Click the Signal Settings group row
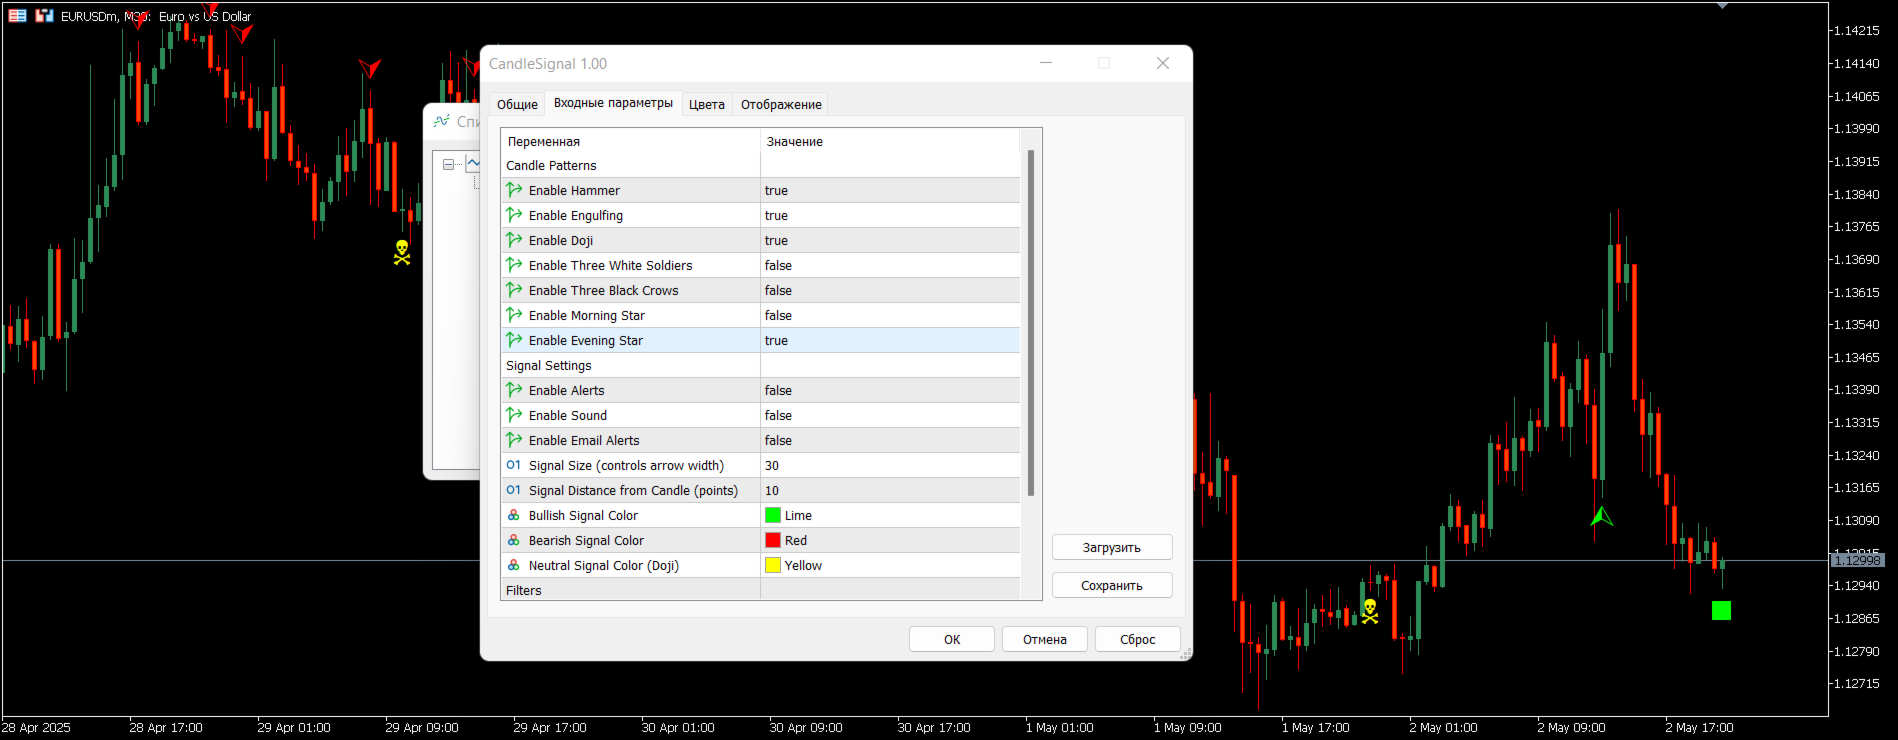1898x740 pixels. [761, 365]
